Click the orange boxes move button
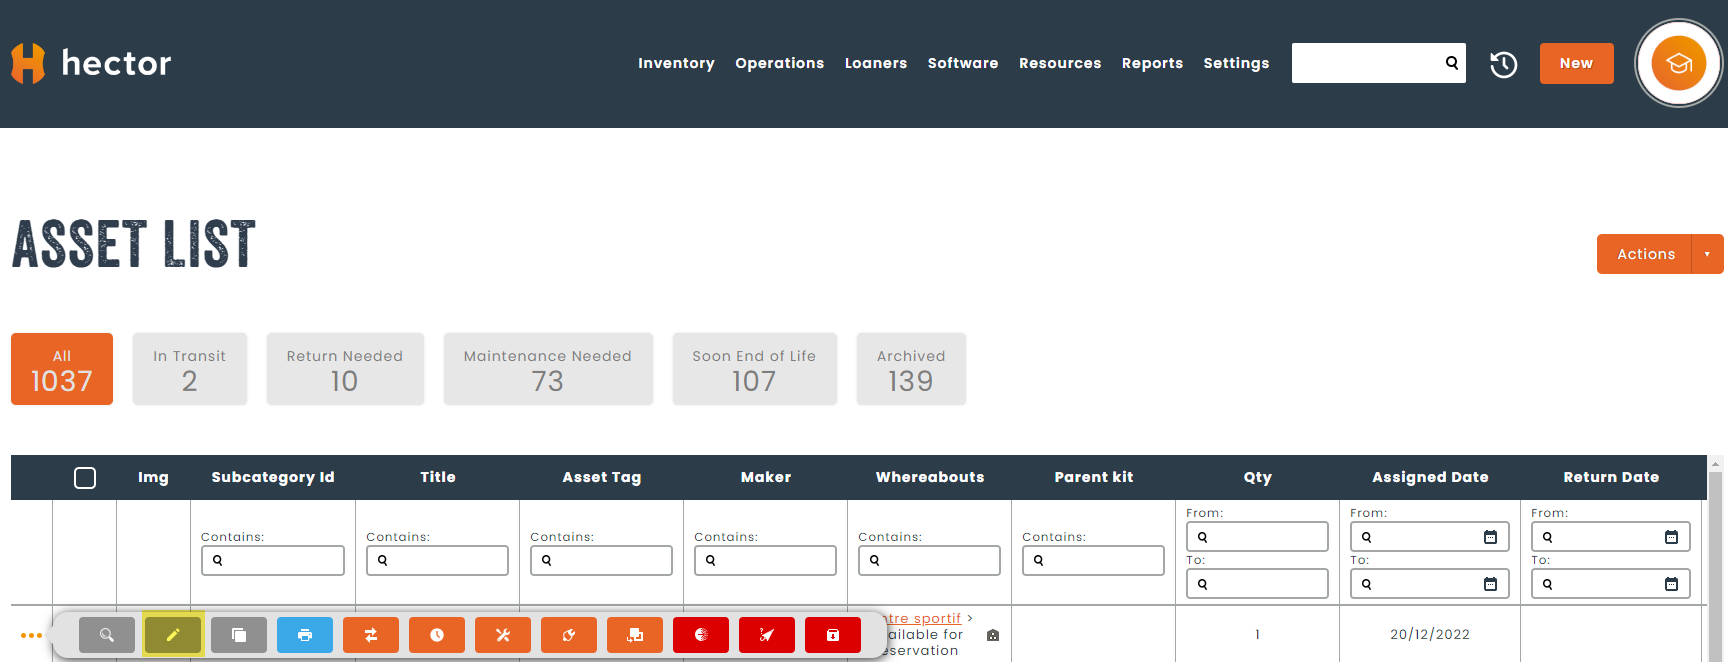1728x662 pixels. [x=635, y=635]
